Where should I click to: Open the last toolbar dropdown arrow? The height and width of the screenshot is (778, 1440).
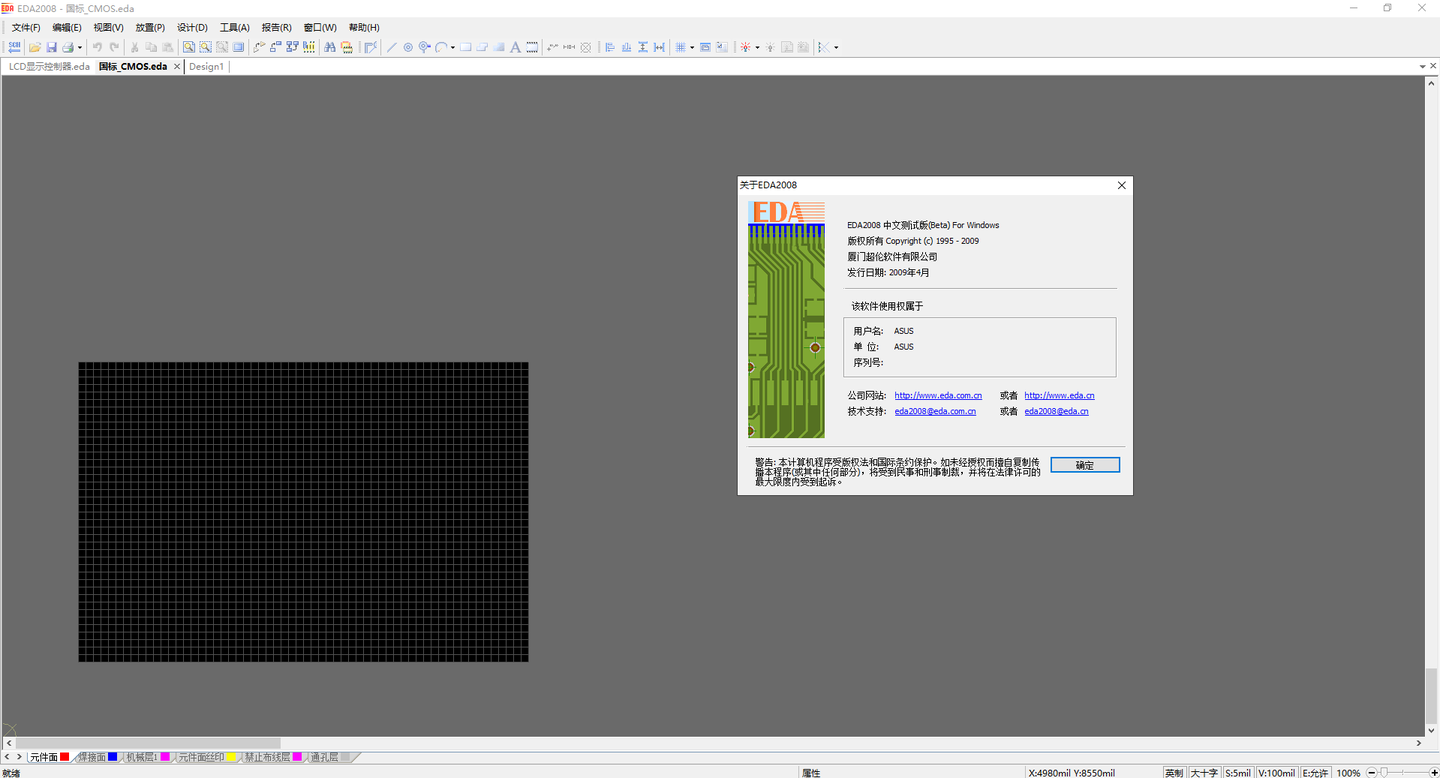[x=836, y=47]
